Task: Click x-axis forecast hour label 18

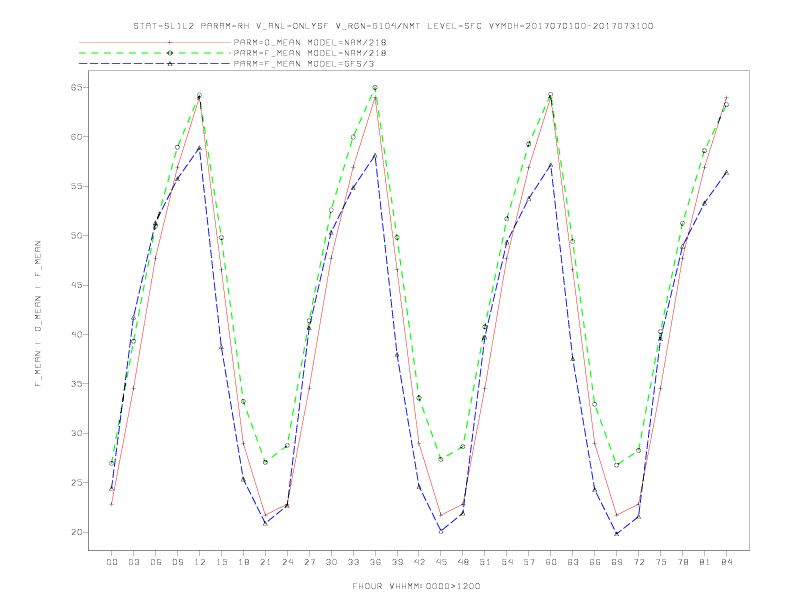Action: pyautogui.click(x=243, y=562)
